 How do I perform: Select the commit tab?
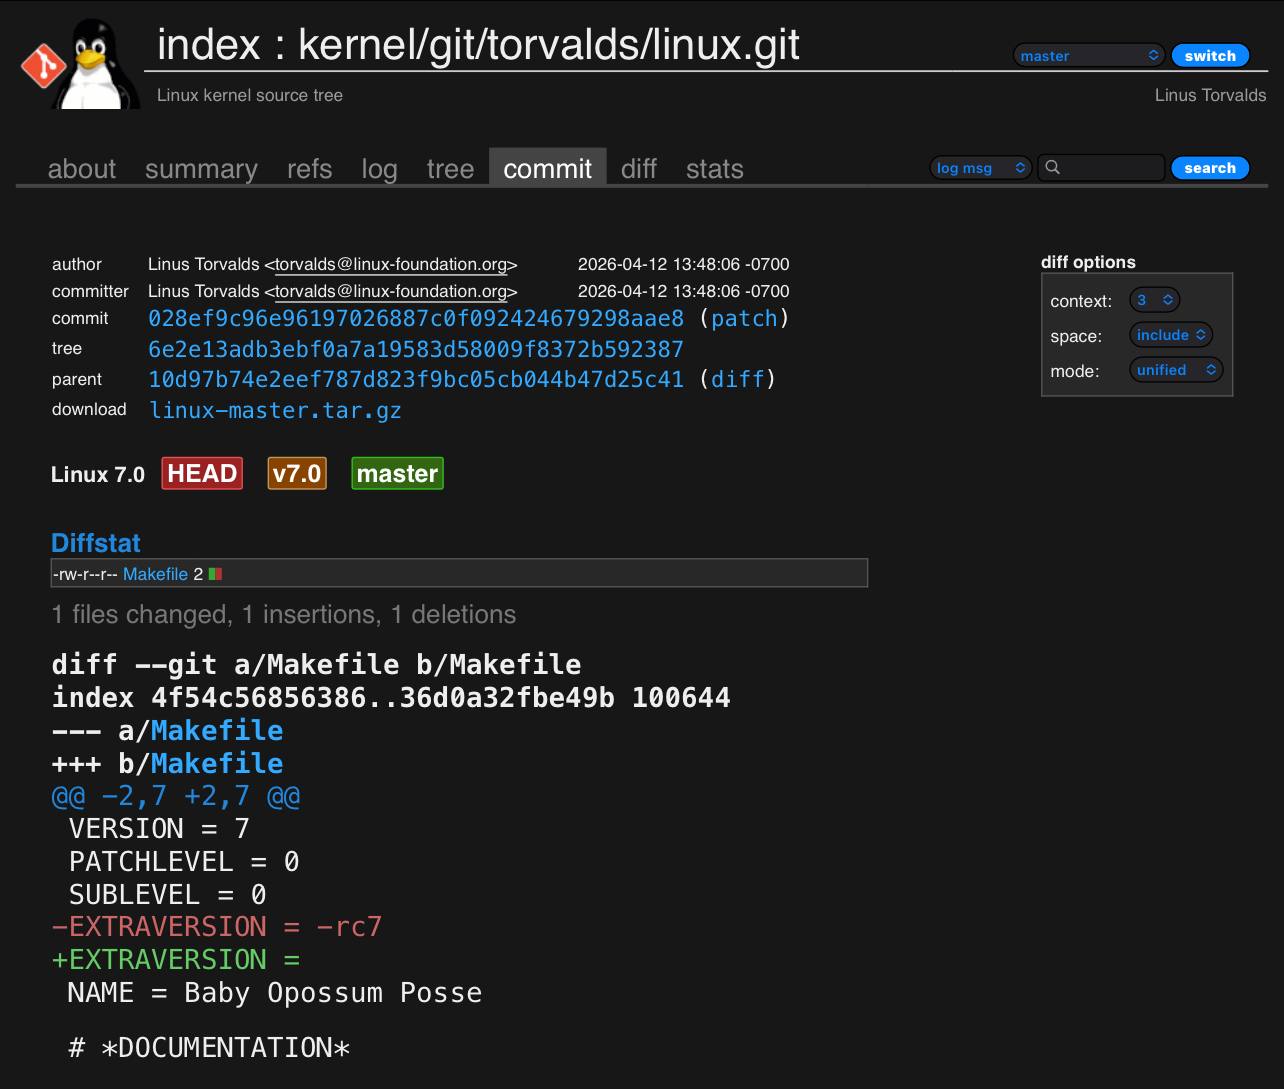(x=548, y=168)
